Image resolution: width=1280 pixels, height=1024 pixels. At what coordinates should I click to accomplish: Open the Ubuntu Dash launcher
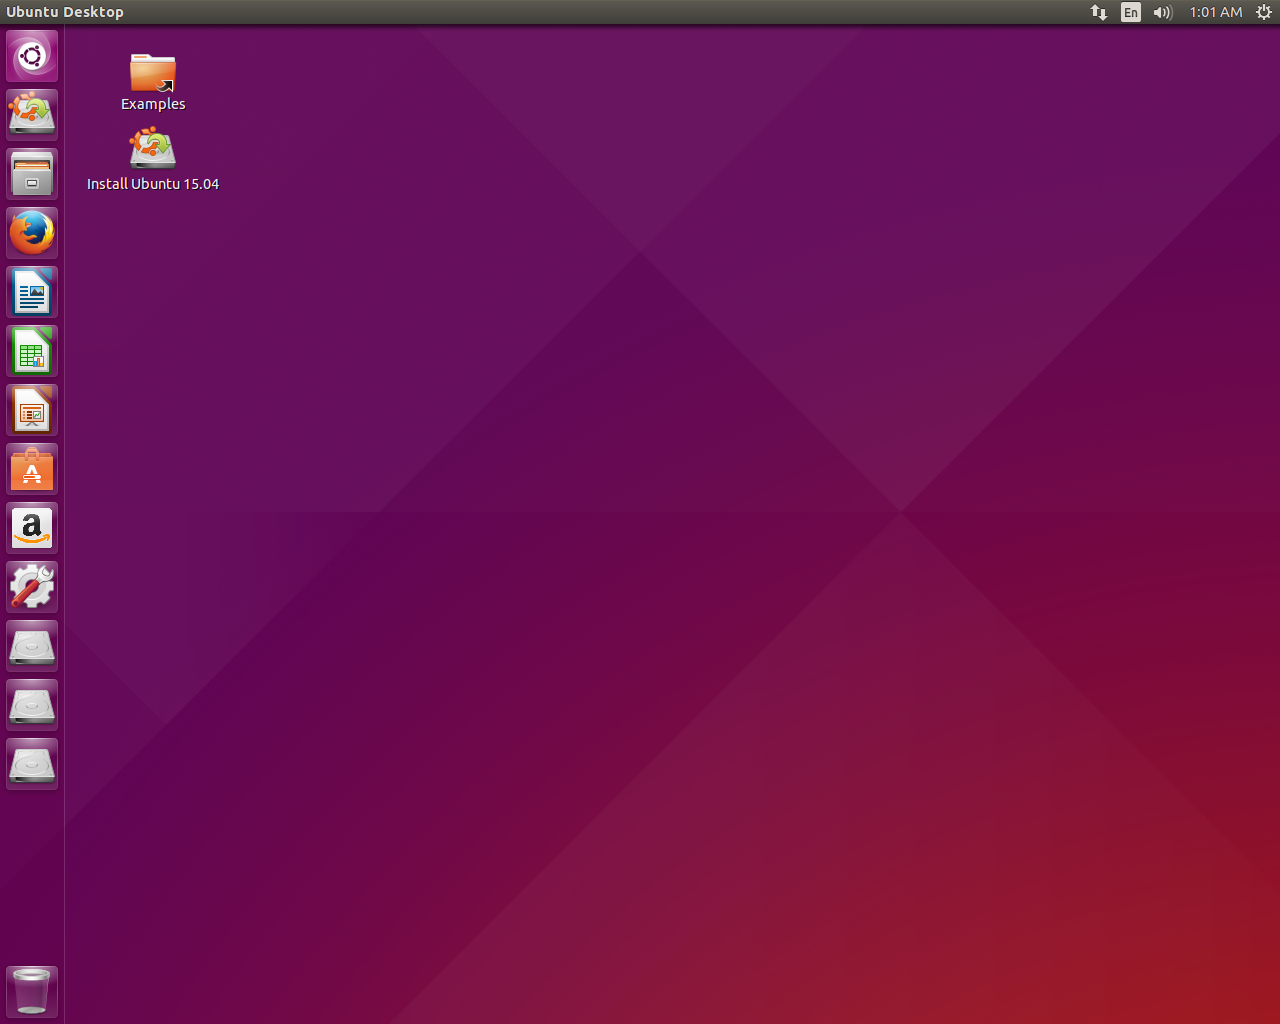point(31,55)
